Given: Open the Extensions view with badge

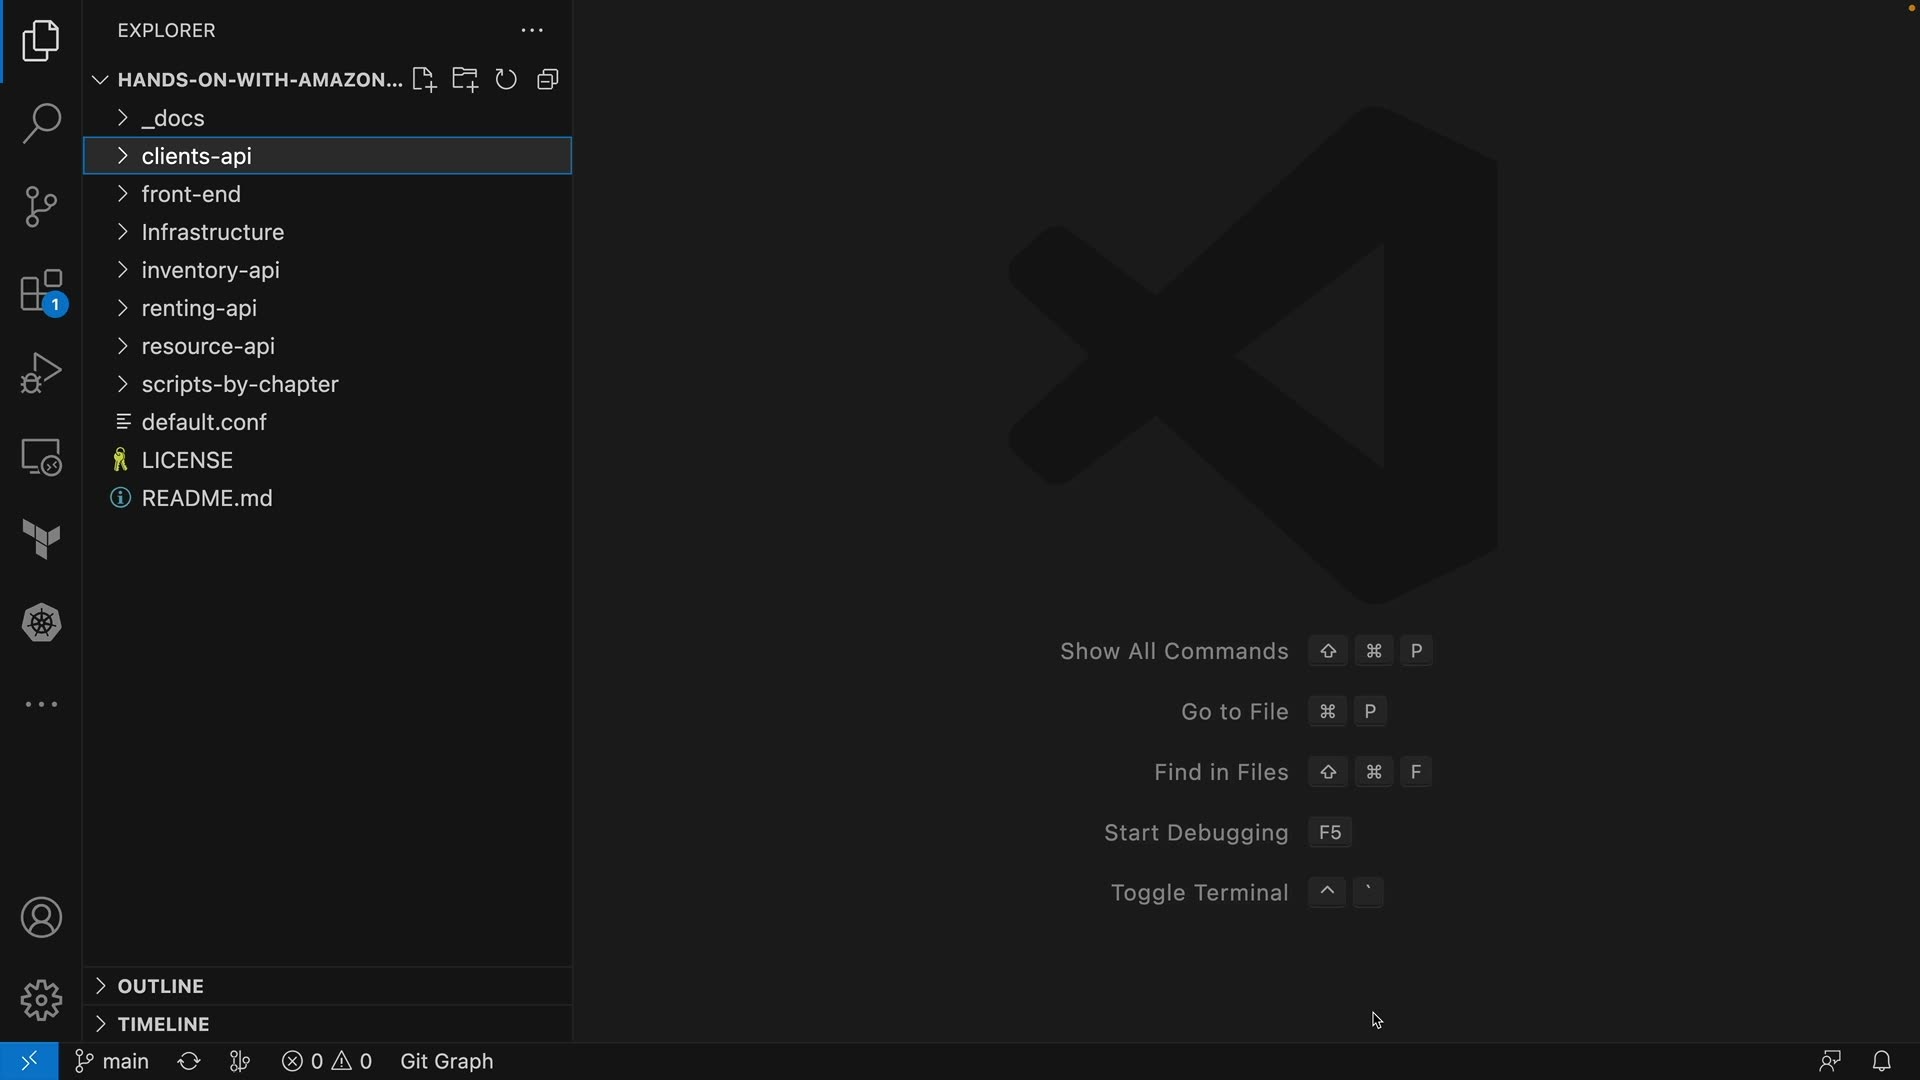Looking at the screenshot, I should pos(41,292).
